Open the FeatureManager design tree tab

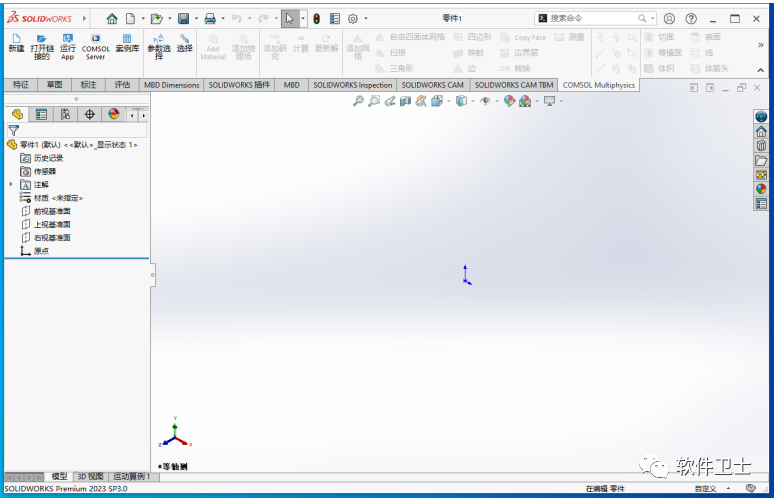point(17,114)
